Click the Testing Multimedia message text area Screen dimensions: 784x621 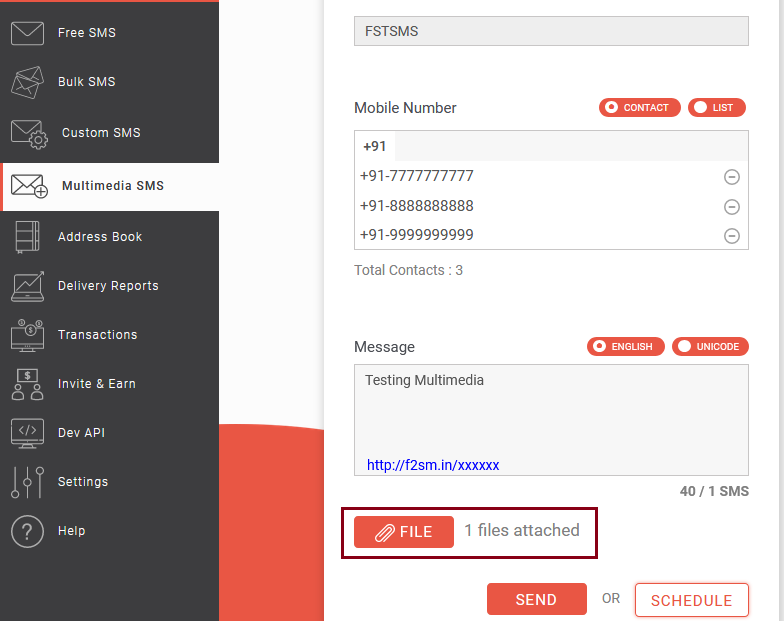click(x=551, y=420)
